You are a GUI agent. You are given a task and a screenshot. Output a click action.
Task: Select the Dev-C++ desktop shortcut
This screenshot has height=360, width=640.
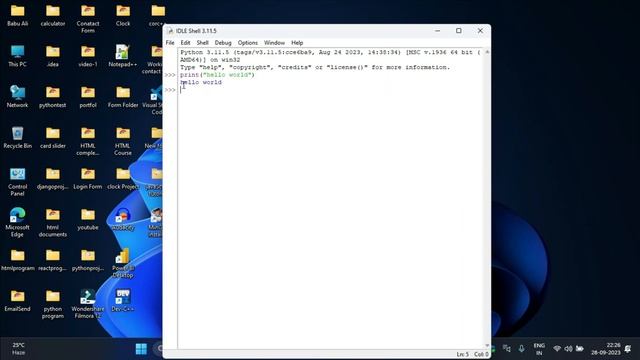[x=123, y=301]
